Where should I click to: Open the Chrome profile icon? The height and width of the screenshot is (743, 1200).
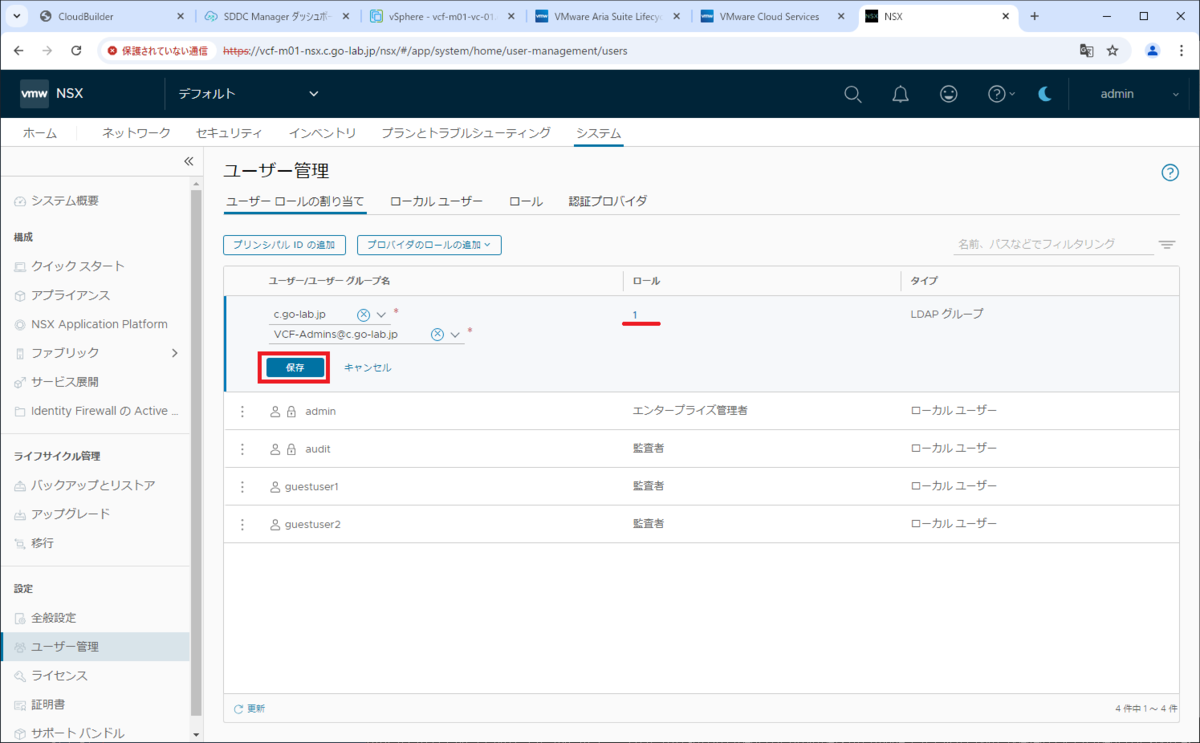click(x=1152, y=50)
